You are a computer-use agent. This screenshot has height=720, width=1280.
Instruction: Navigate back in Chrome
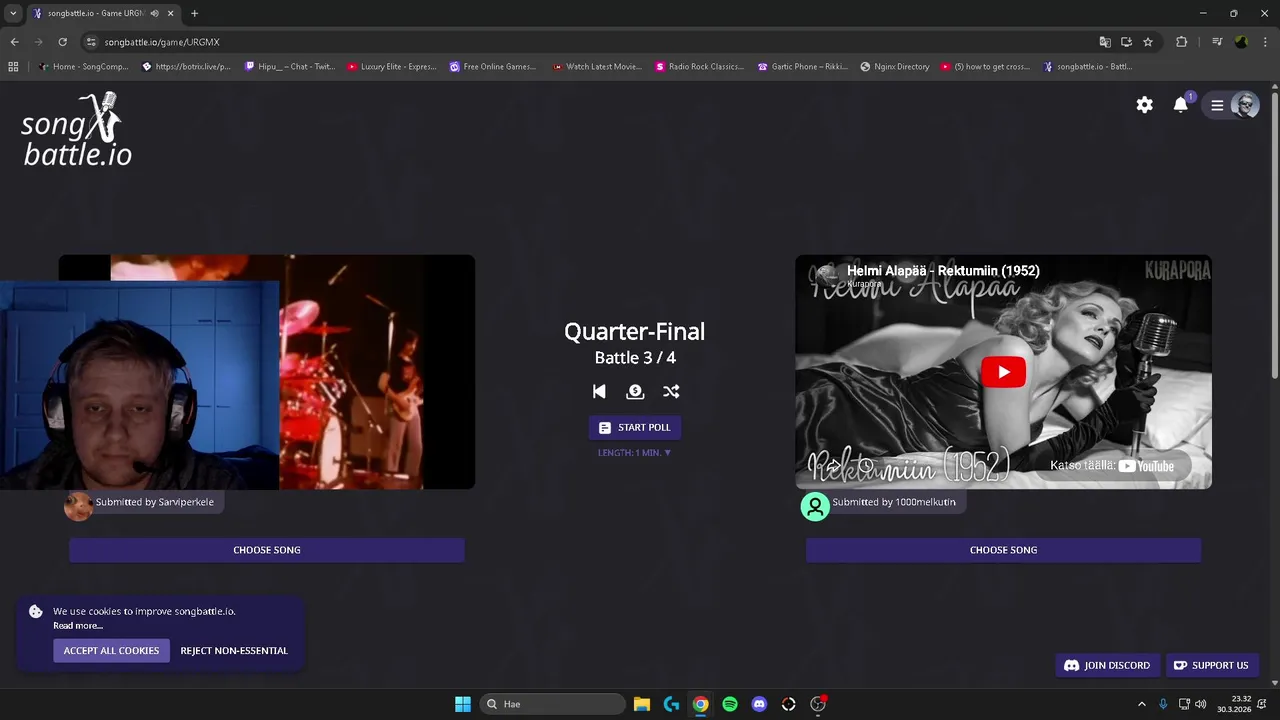click(14, 42)
